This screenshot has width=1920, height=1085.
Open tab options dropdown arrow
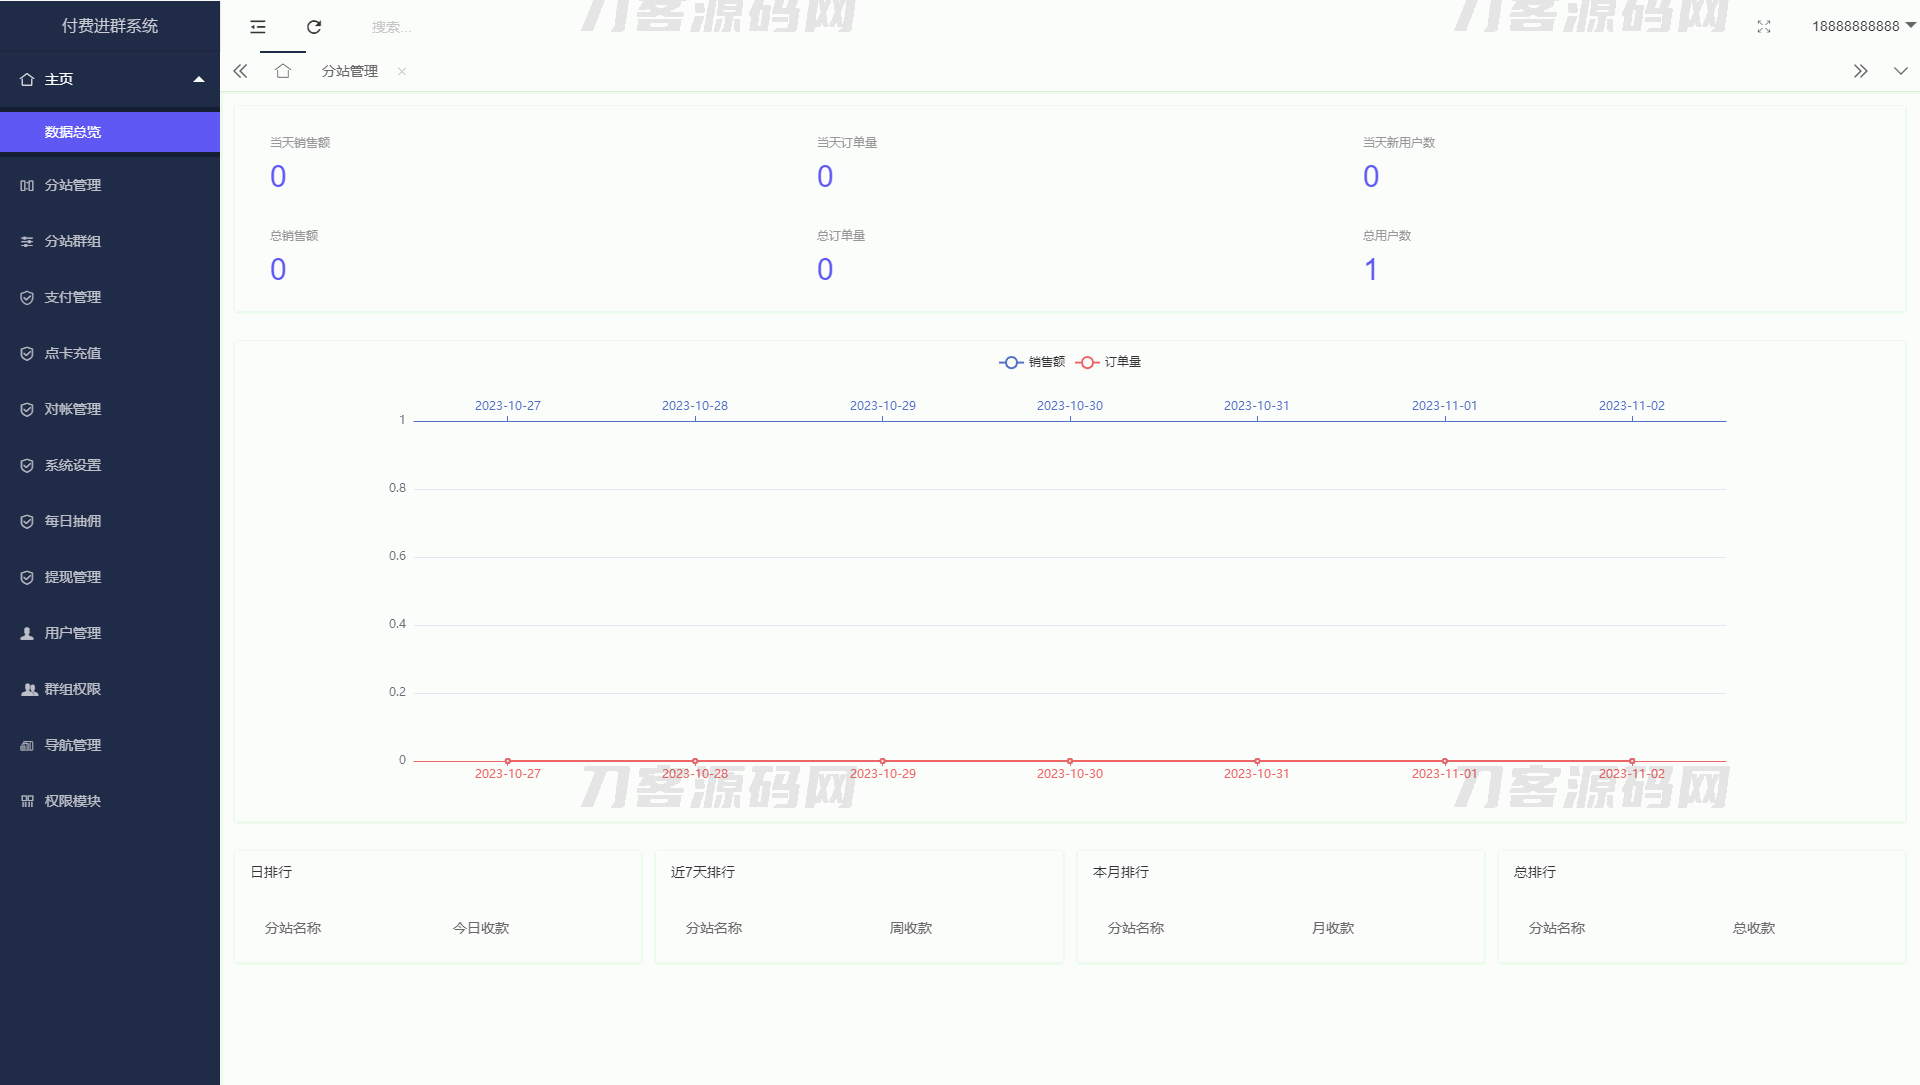click(1900, 71)
